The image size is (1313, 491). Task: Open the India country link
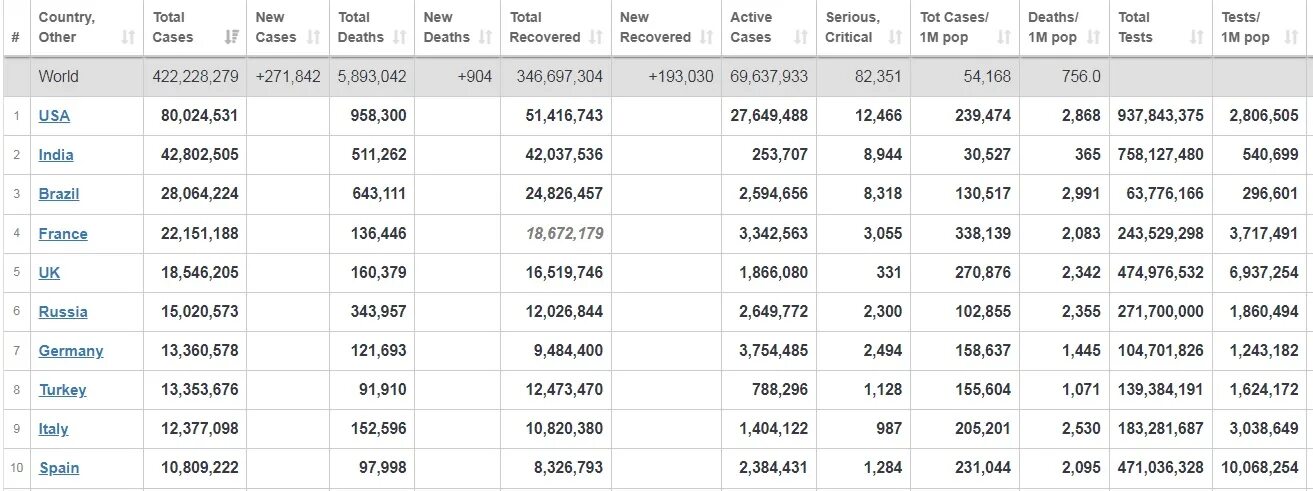(56, 155)
